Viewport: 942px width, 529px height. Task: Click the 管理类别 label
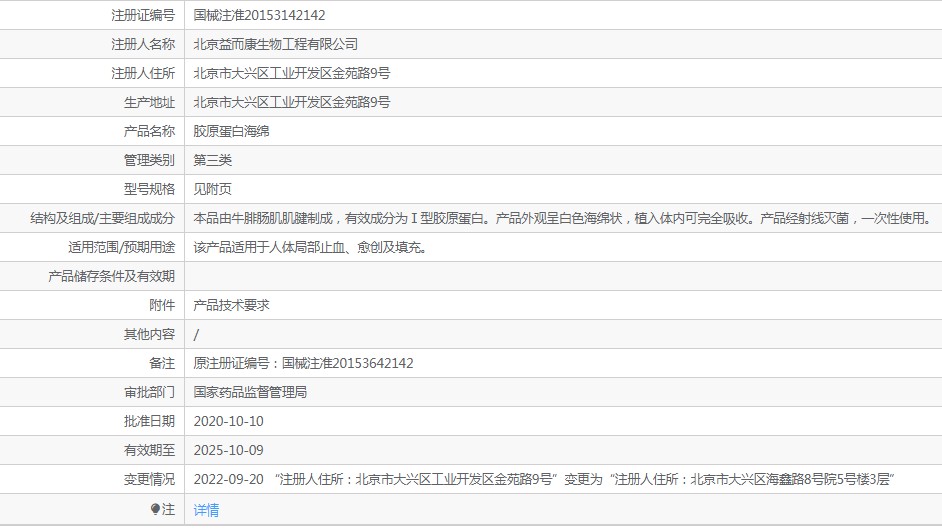pyautogui.click(x=150, y=160)
